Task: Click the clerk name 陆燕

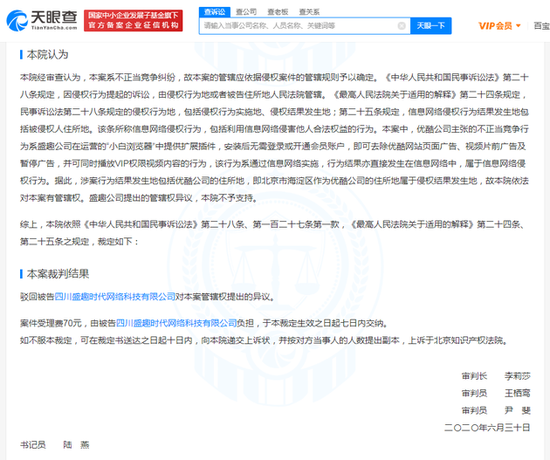Action: point(76,445)
